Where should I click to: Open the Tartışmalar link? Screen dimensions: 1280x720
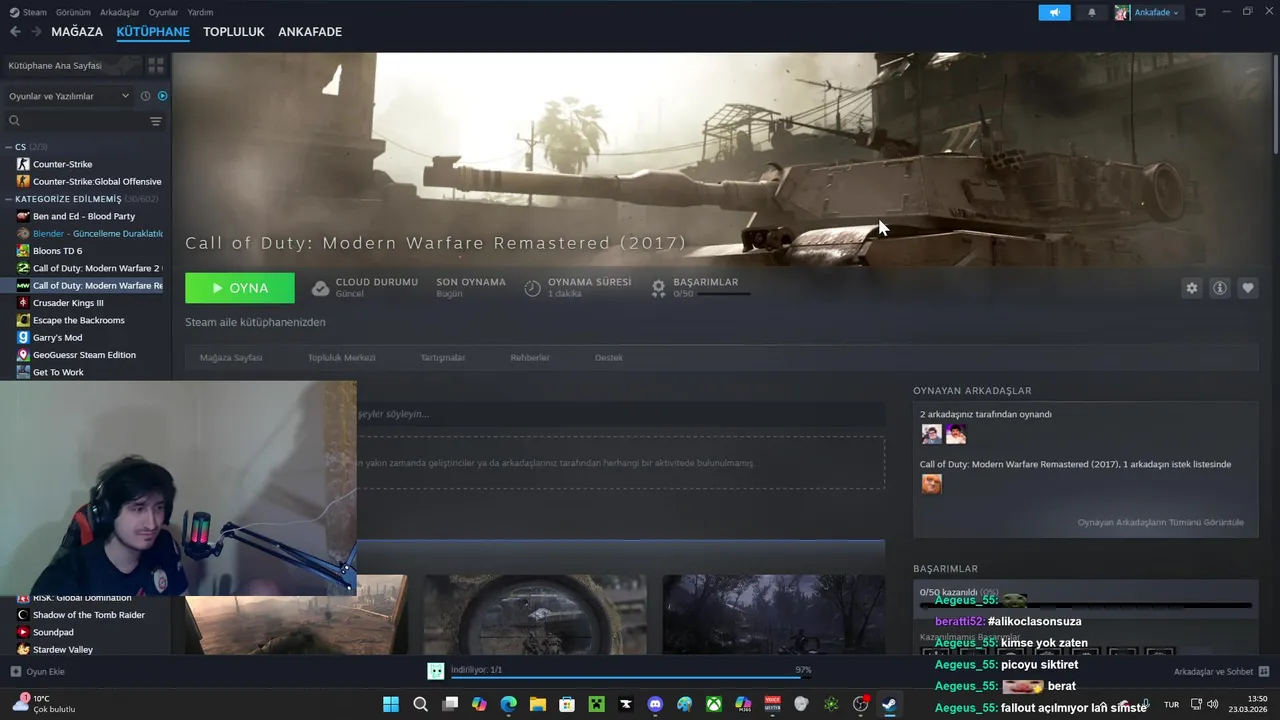[443, 357]
